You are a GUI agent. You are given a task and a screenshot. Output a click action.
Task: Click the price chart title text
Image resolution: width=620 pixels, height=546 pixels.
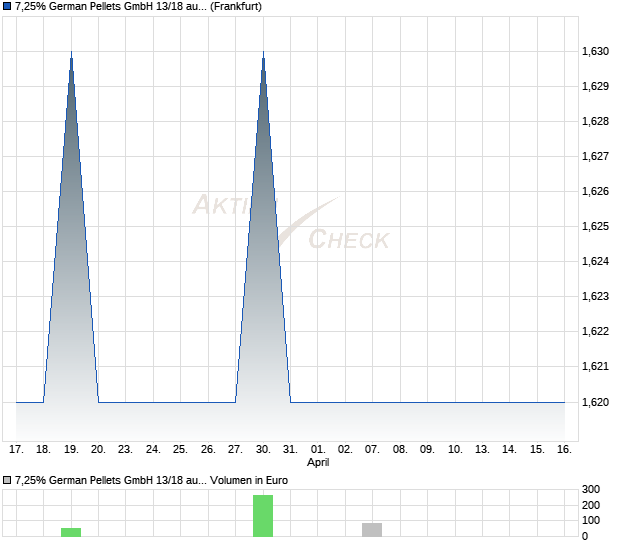tap(138, 6)
